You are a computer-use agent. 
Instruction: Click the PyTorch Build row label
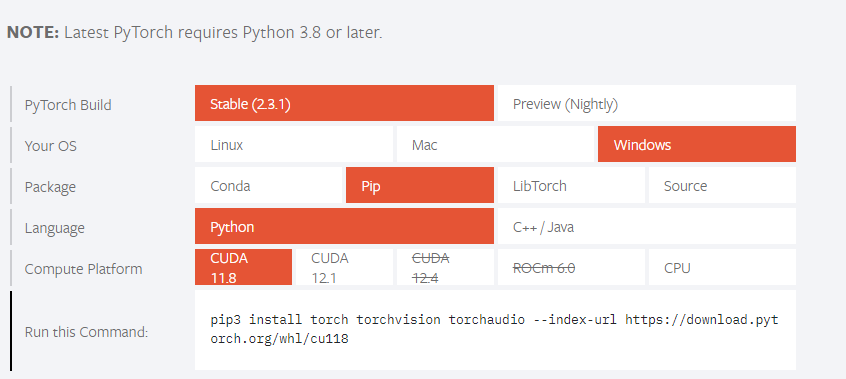(68, 105)
